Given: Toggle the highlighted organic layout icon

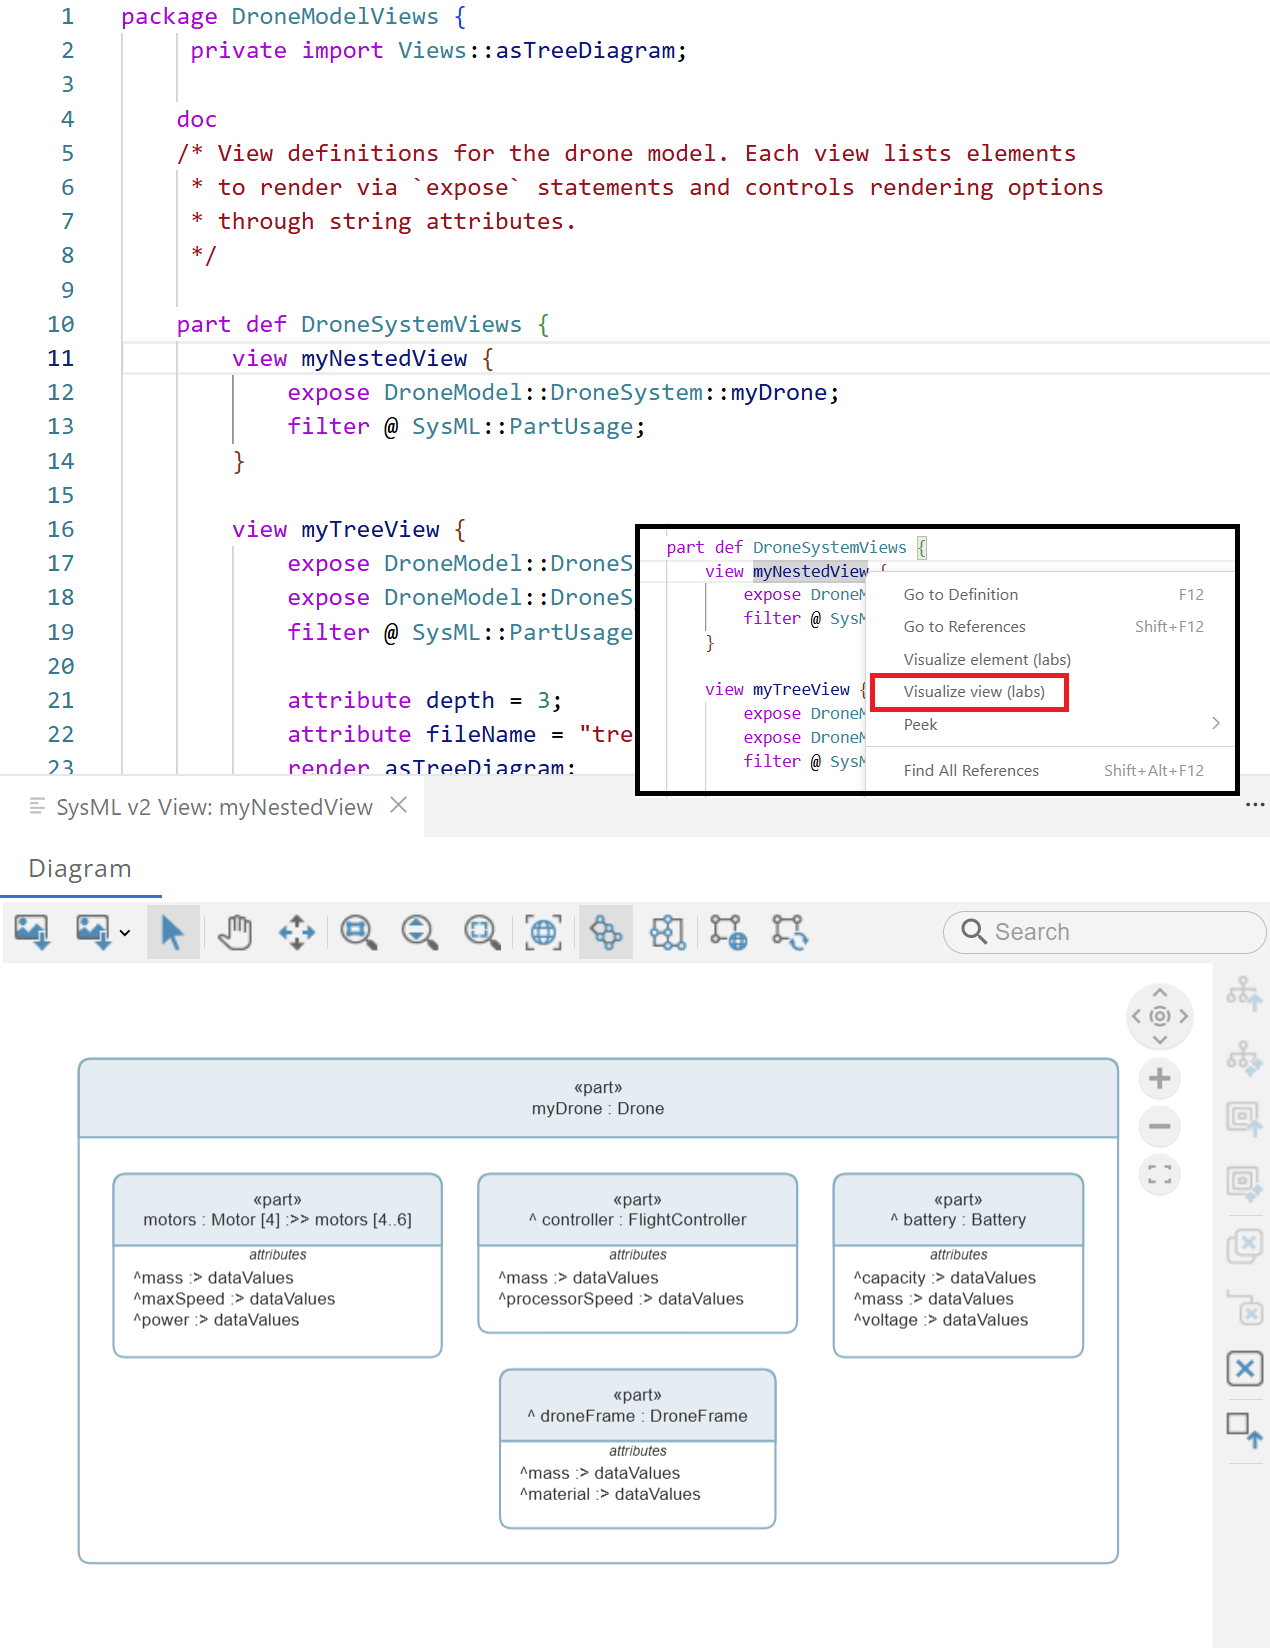Looking at the screenshot, I should (605, 932).
